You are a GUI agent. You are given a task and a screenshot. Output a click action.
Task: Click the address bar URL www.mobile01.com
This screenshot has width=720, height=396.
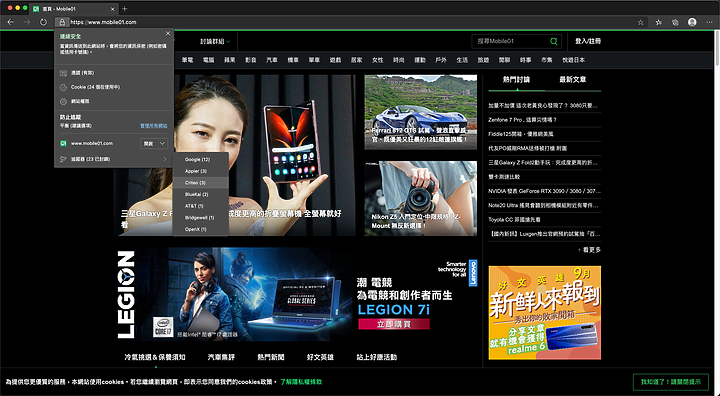point(103,22)
